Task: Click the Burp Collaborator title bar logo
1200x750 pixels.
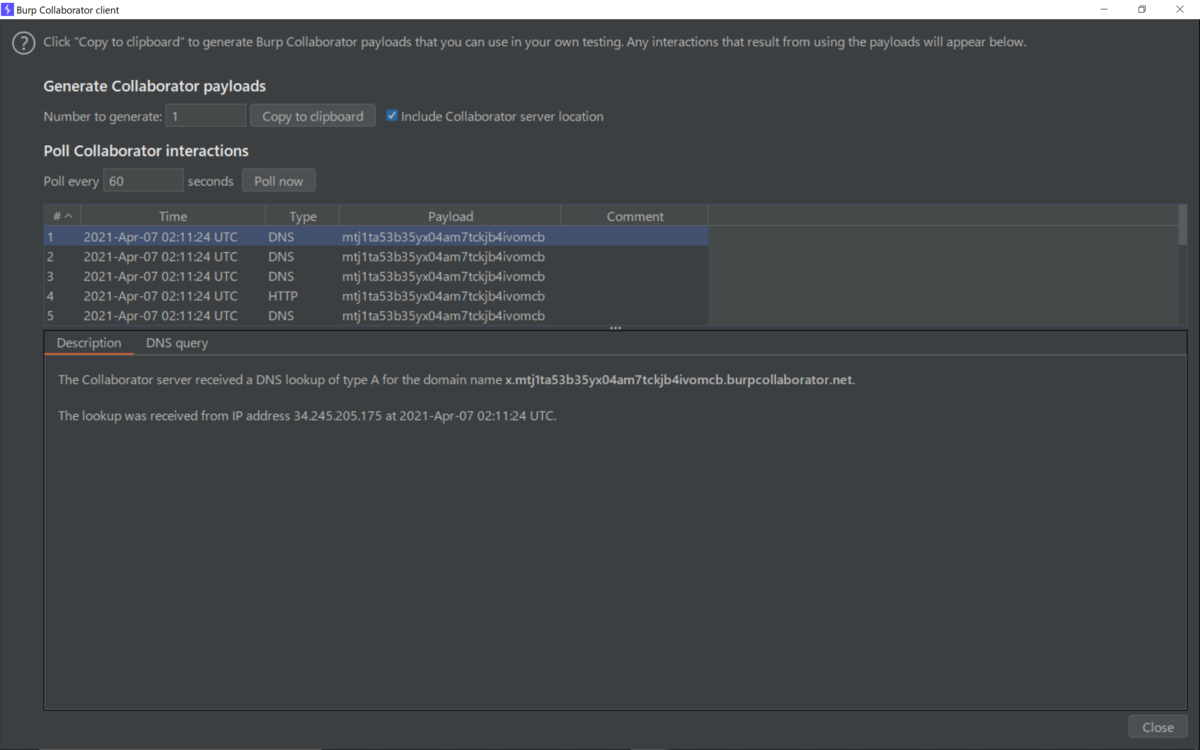Action: coord(8,9)
